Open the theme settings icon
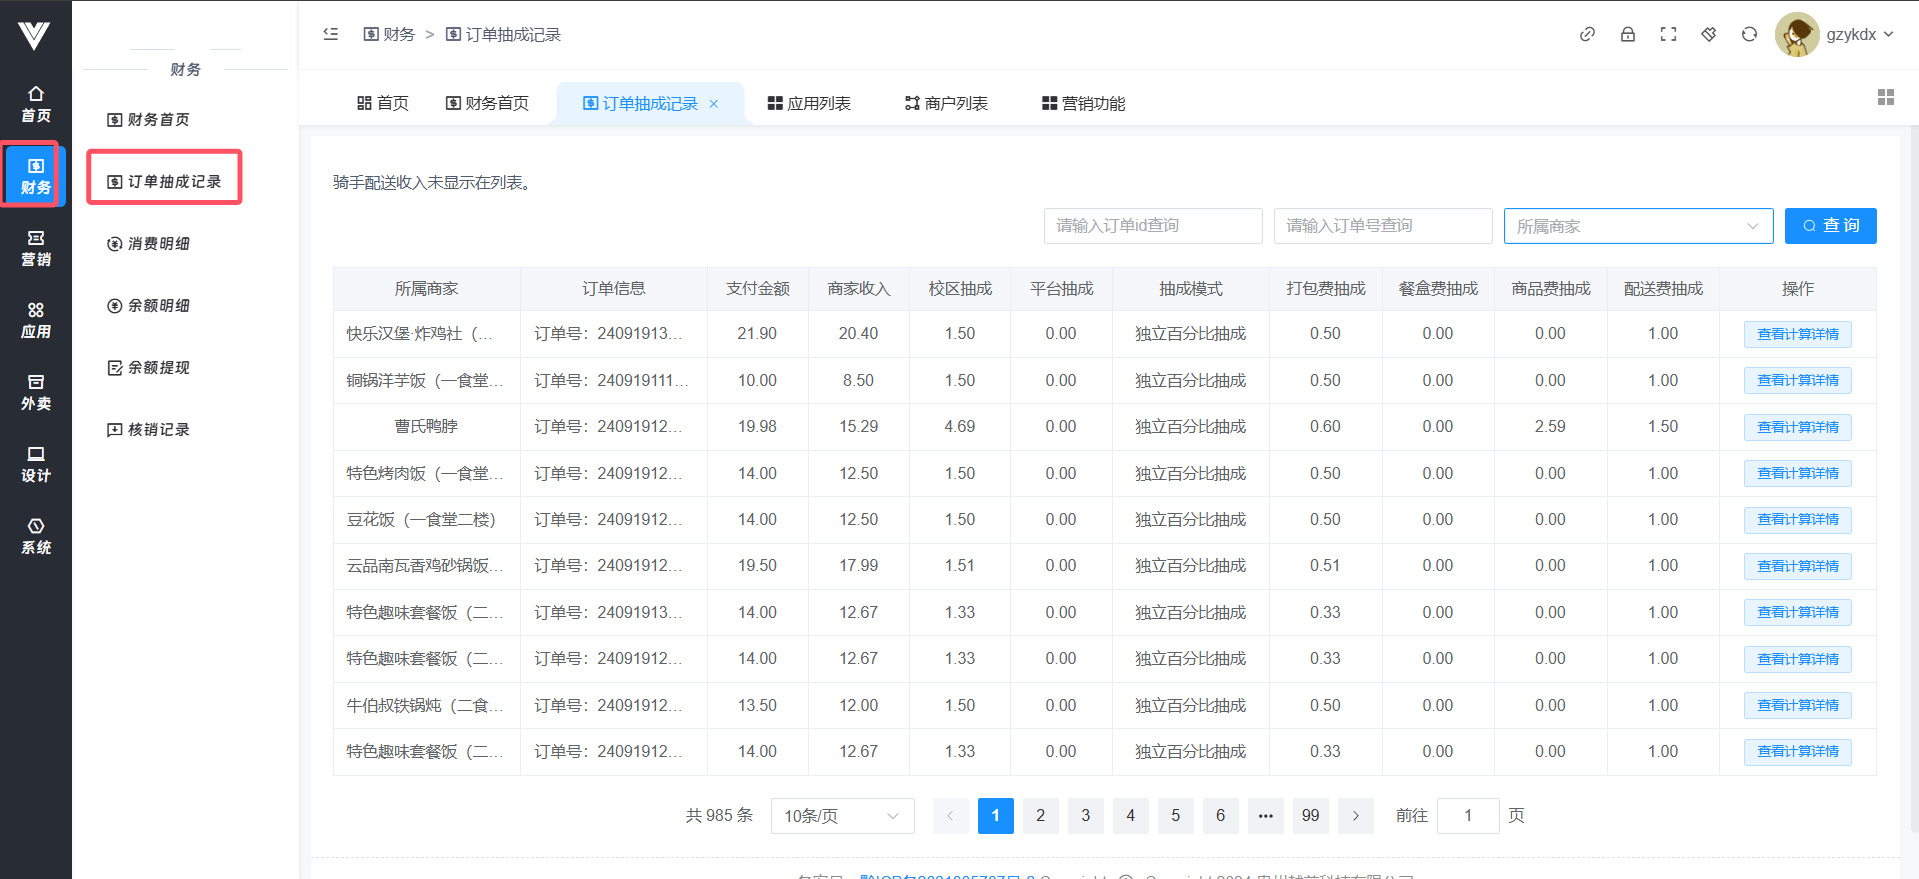This screenshot has height=879, width=1919. point(1709,34)
